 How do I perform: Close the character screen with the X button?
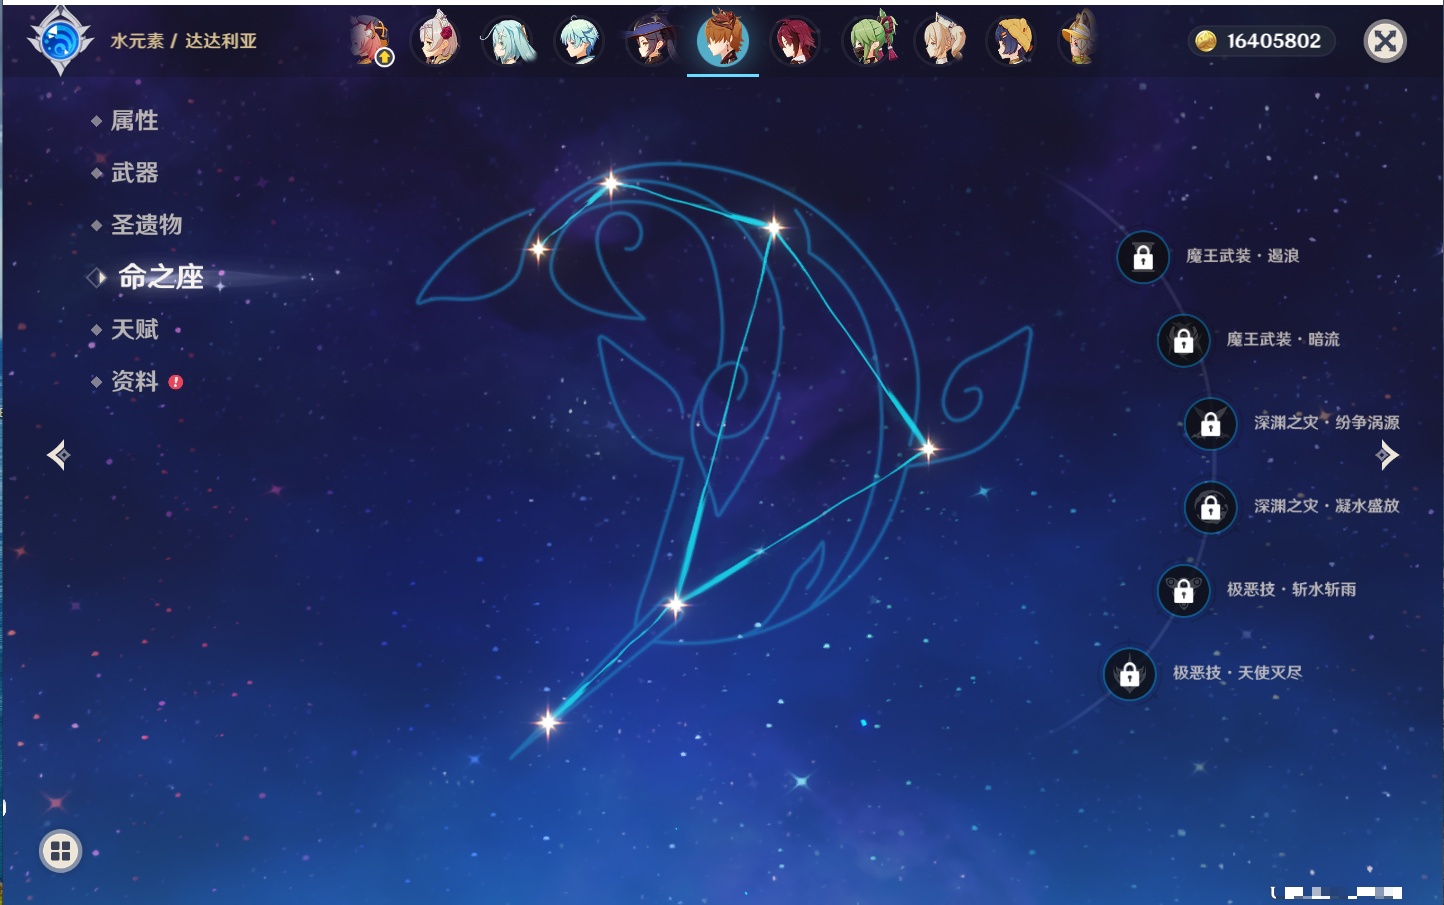tap(1385, 41)
